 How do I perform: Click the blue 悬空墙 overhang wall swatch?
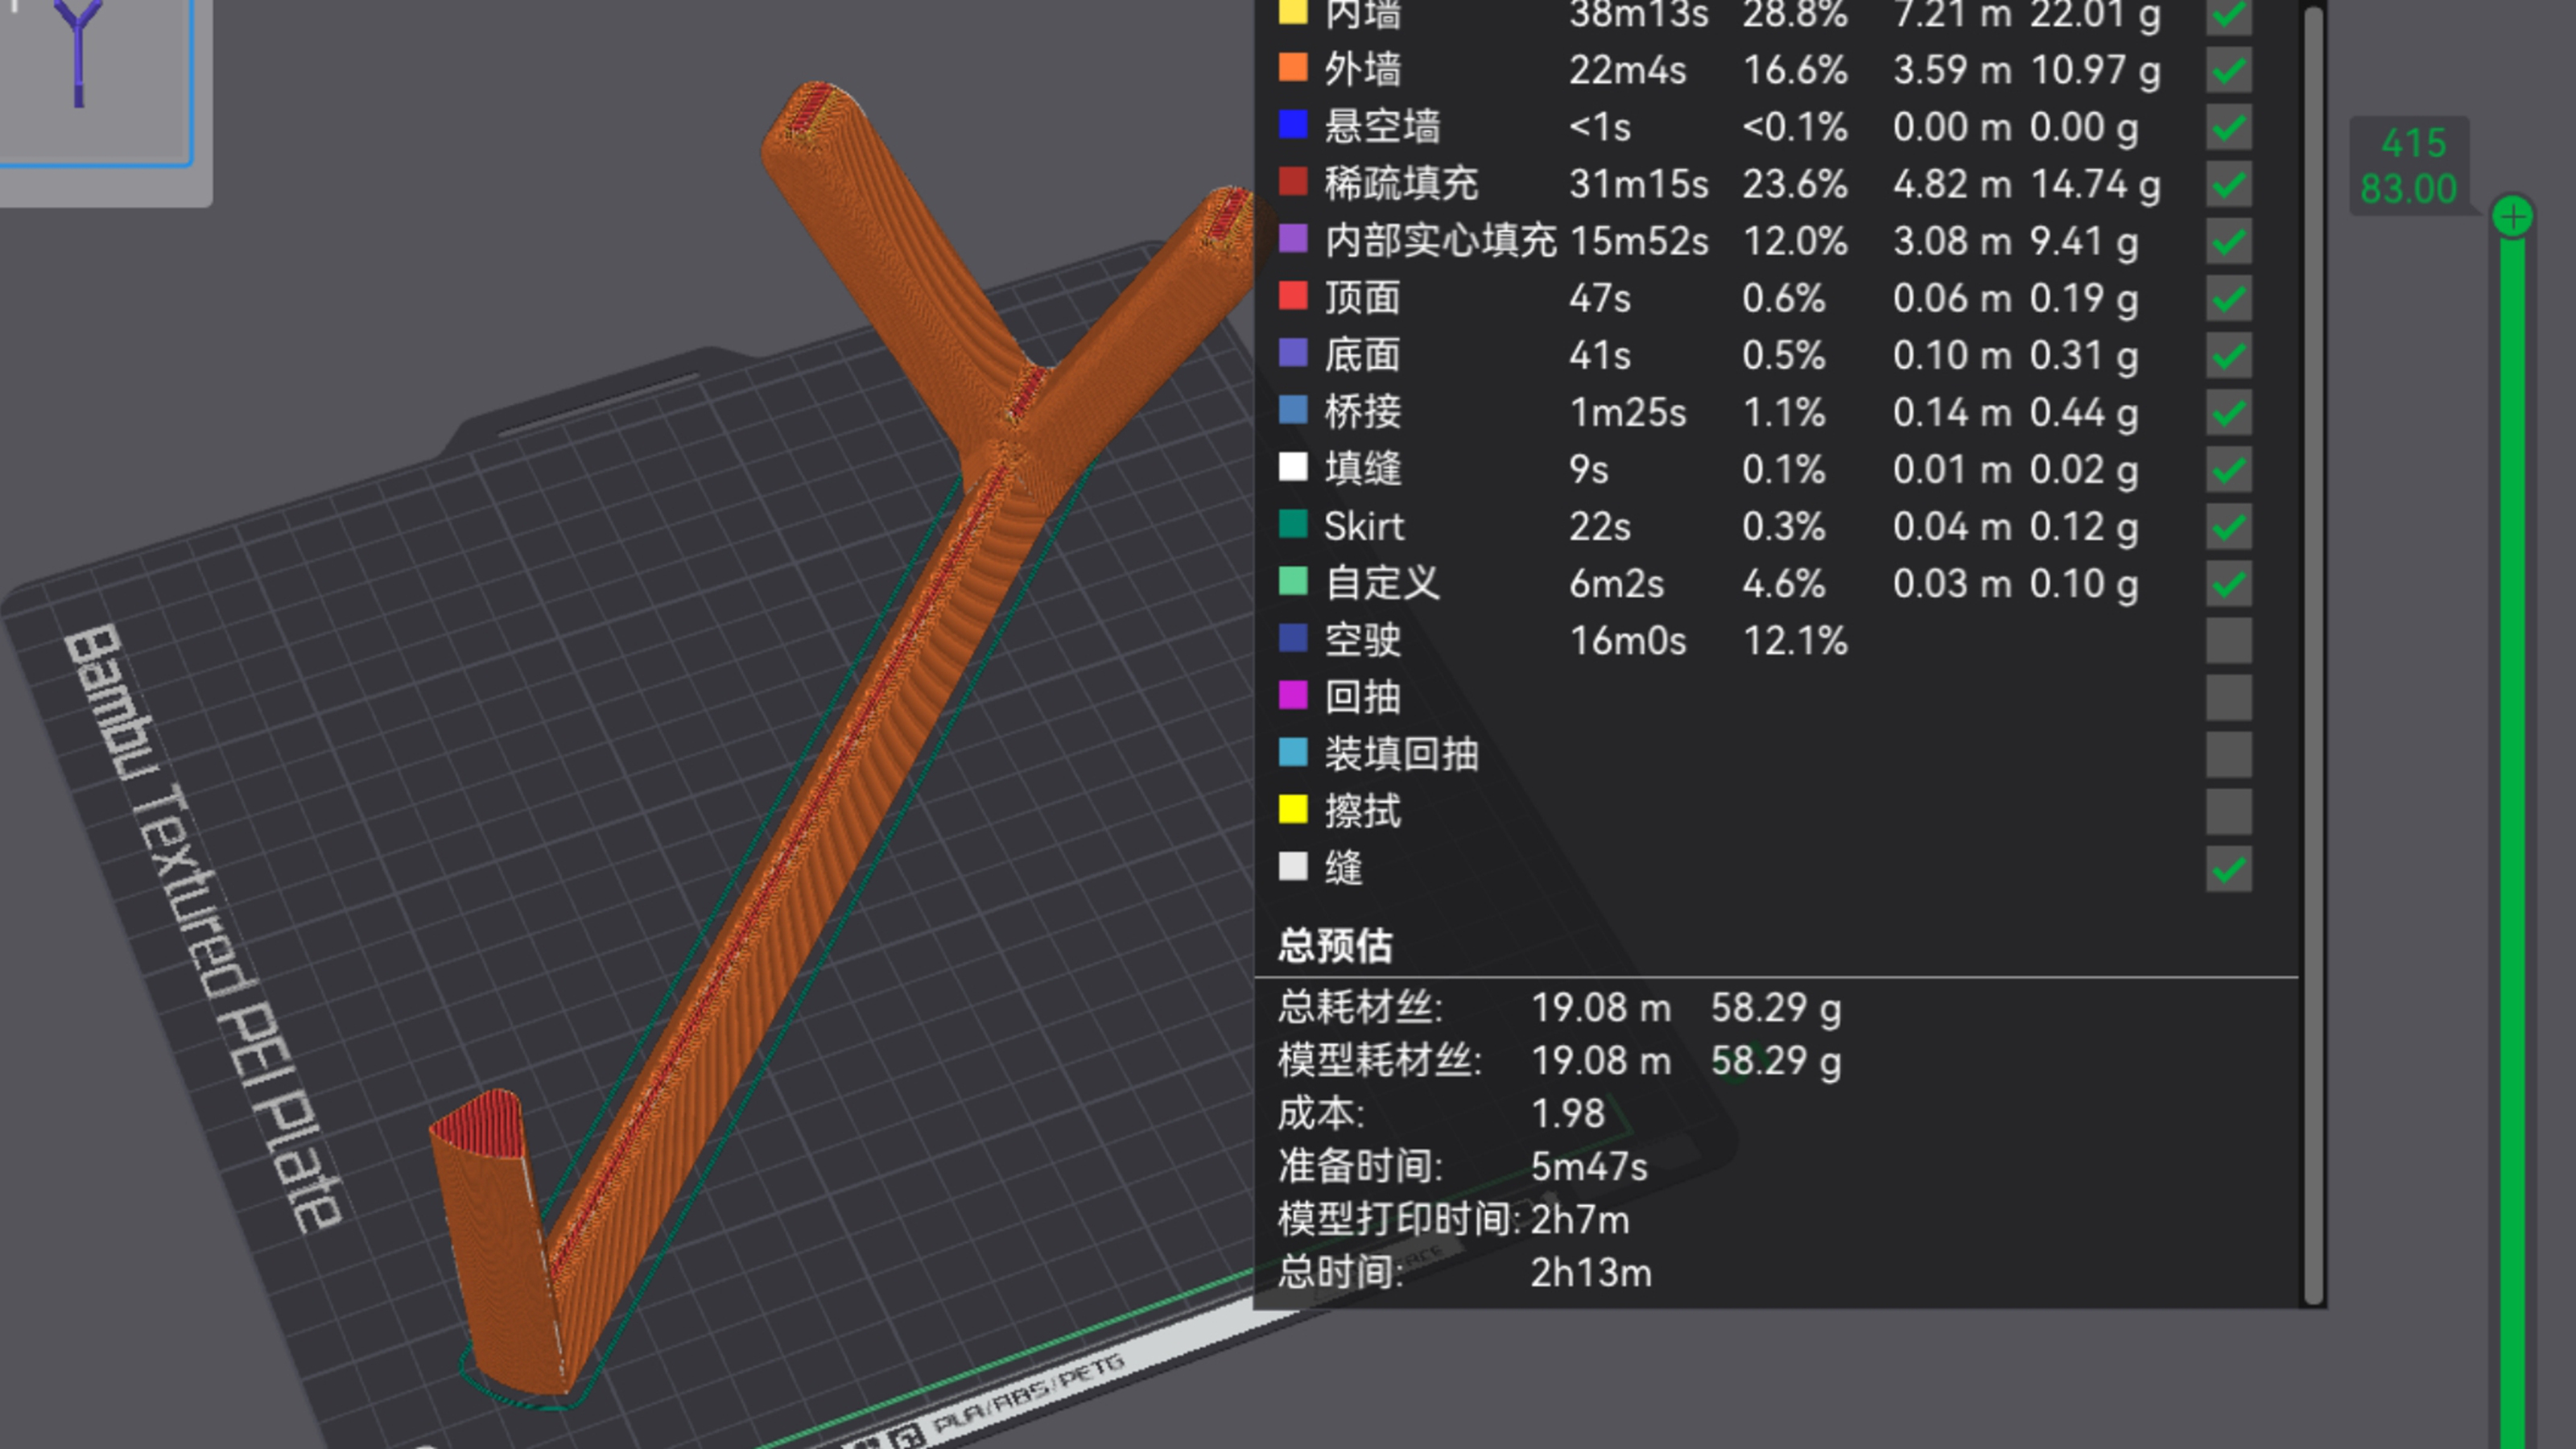pyautogui.click(x=1292, y=125)
